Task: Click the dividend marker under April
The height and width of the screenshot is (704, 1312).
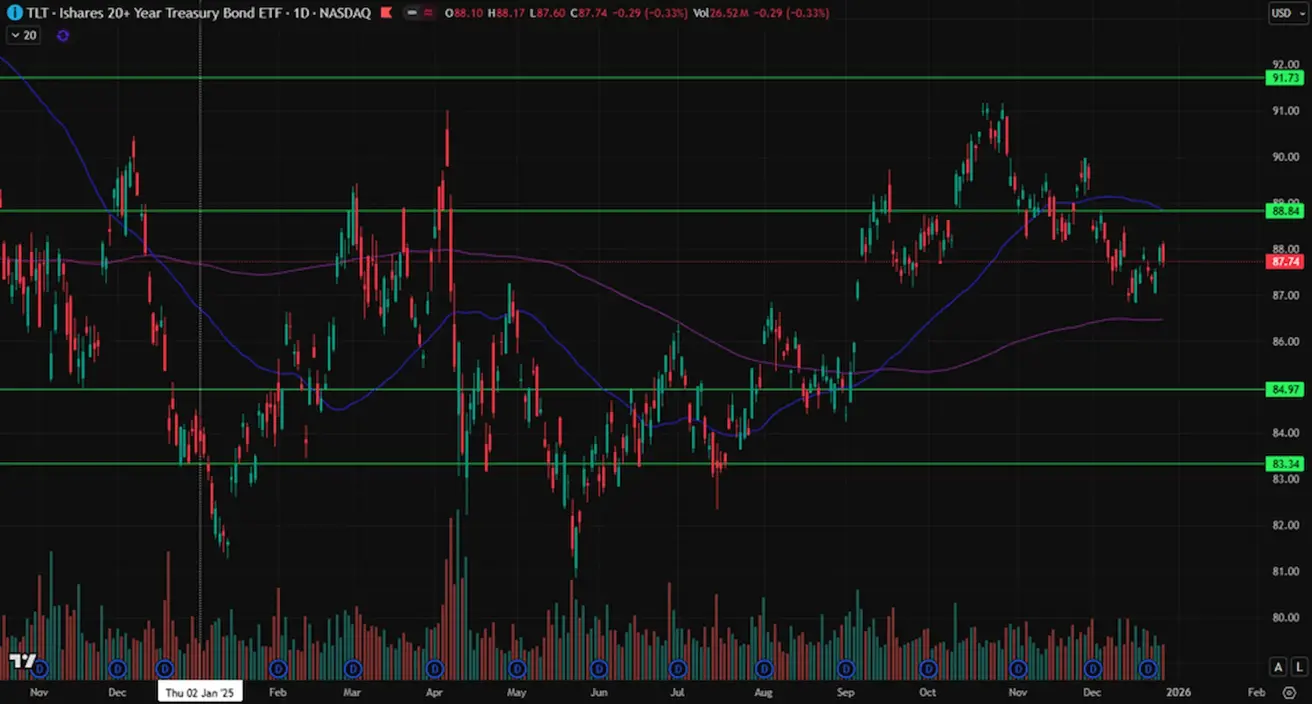Action: pyautogui.click(x=434, y=668)
